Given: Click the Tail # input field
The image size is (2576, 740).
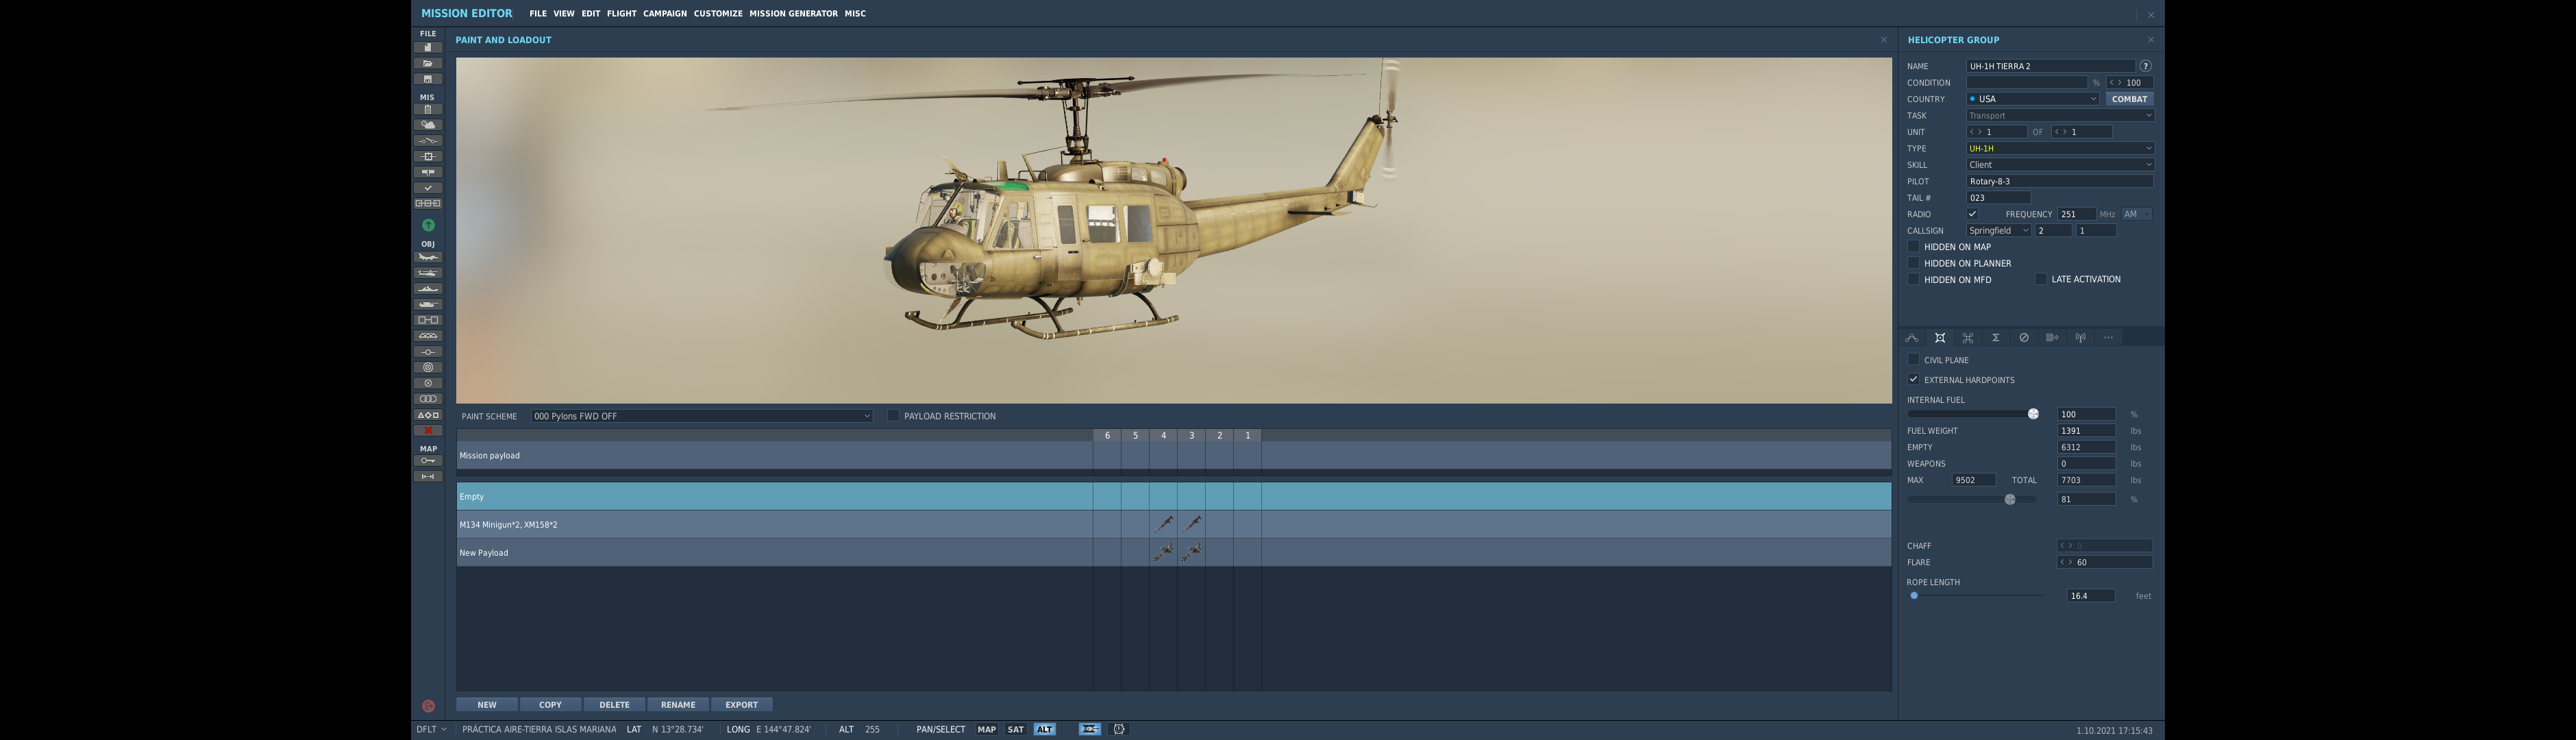Looking at the screenshot, I should 1998,198.
